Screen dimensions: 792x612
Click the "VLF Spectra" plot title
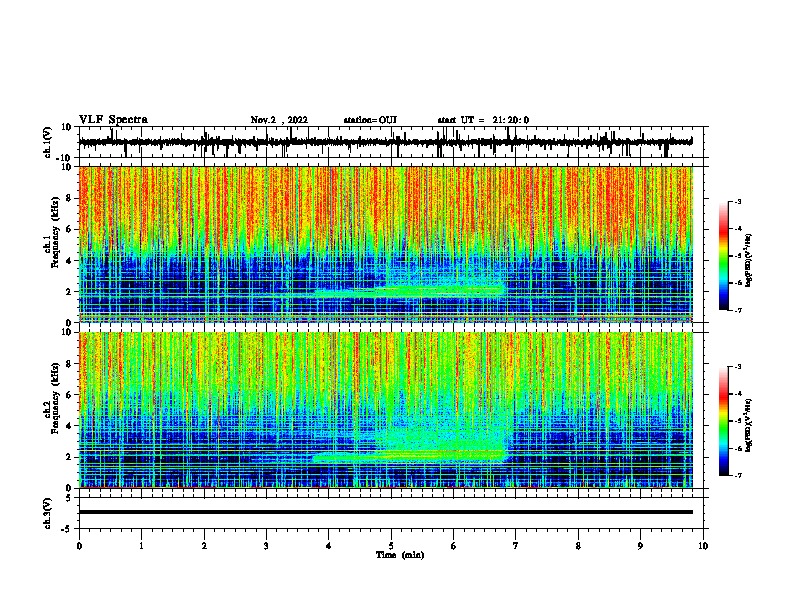[113, 120]
